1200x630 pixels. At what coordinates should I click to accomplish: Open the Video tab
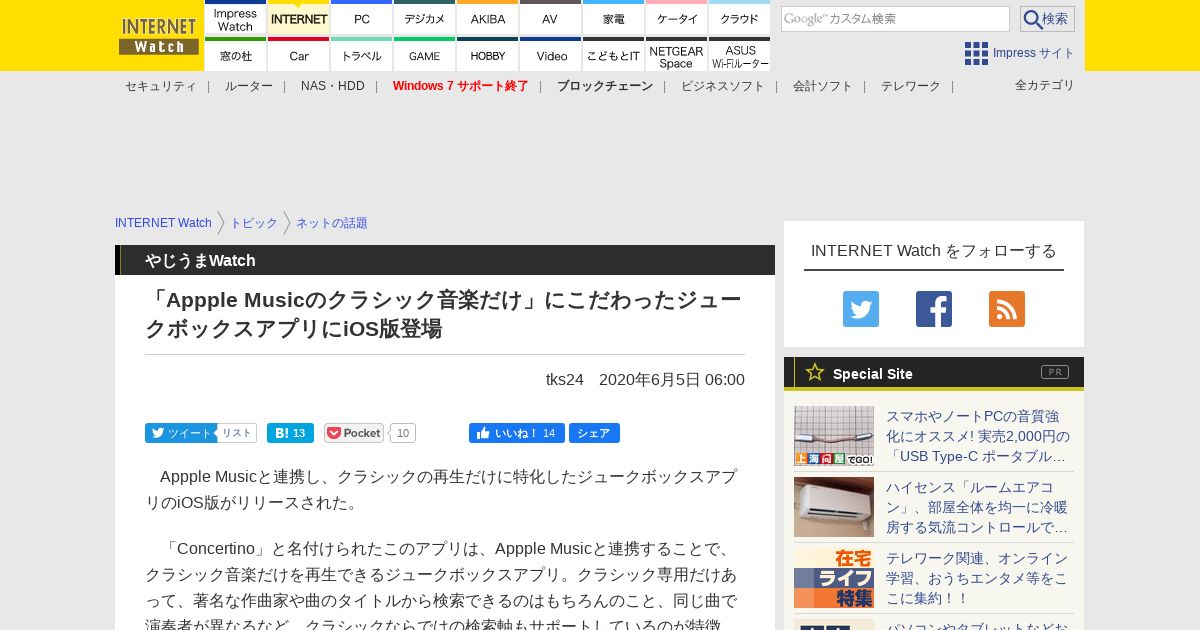550,55
